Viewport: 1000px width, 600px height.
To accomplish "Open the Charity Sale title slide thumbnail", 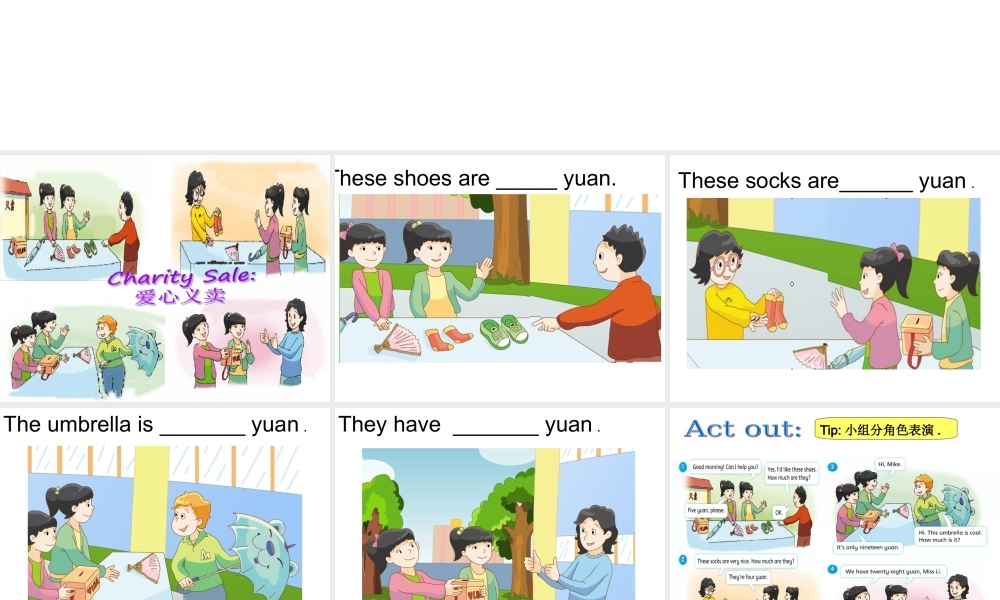I will (x=165, y=279).
